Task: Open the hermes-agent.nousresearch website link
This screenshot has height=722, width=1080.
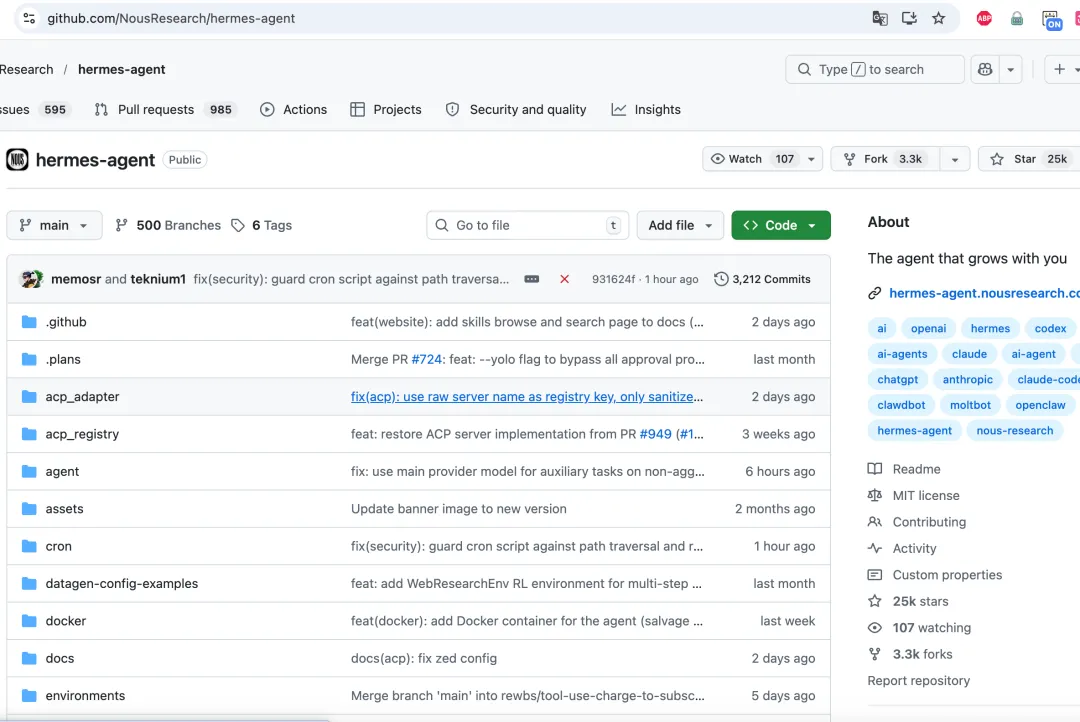Action: tap(984, 293)
